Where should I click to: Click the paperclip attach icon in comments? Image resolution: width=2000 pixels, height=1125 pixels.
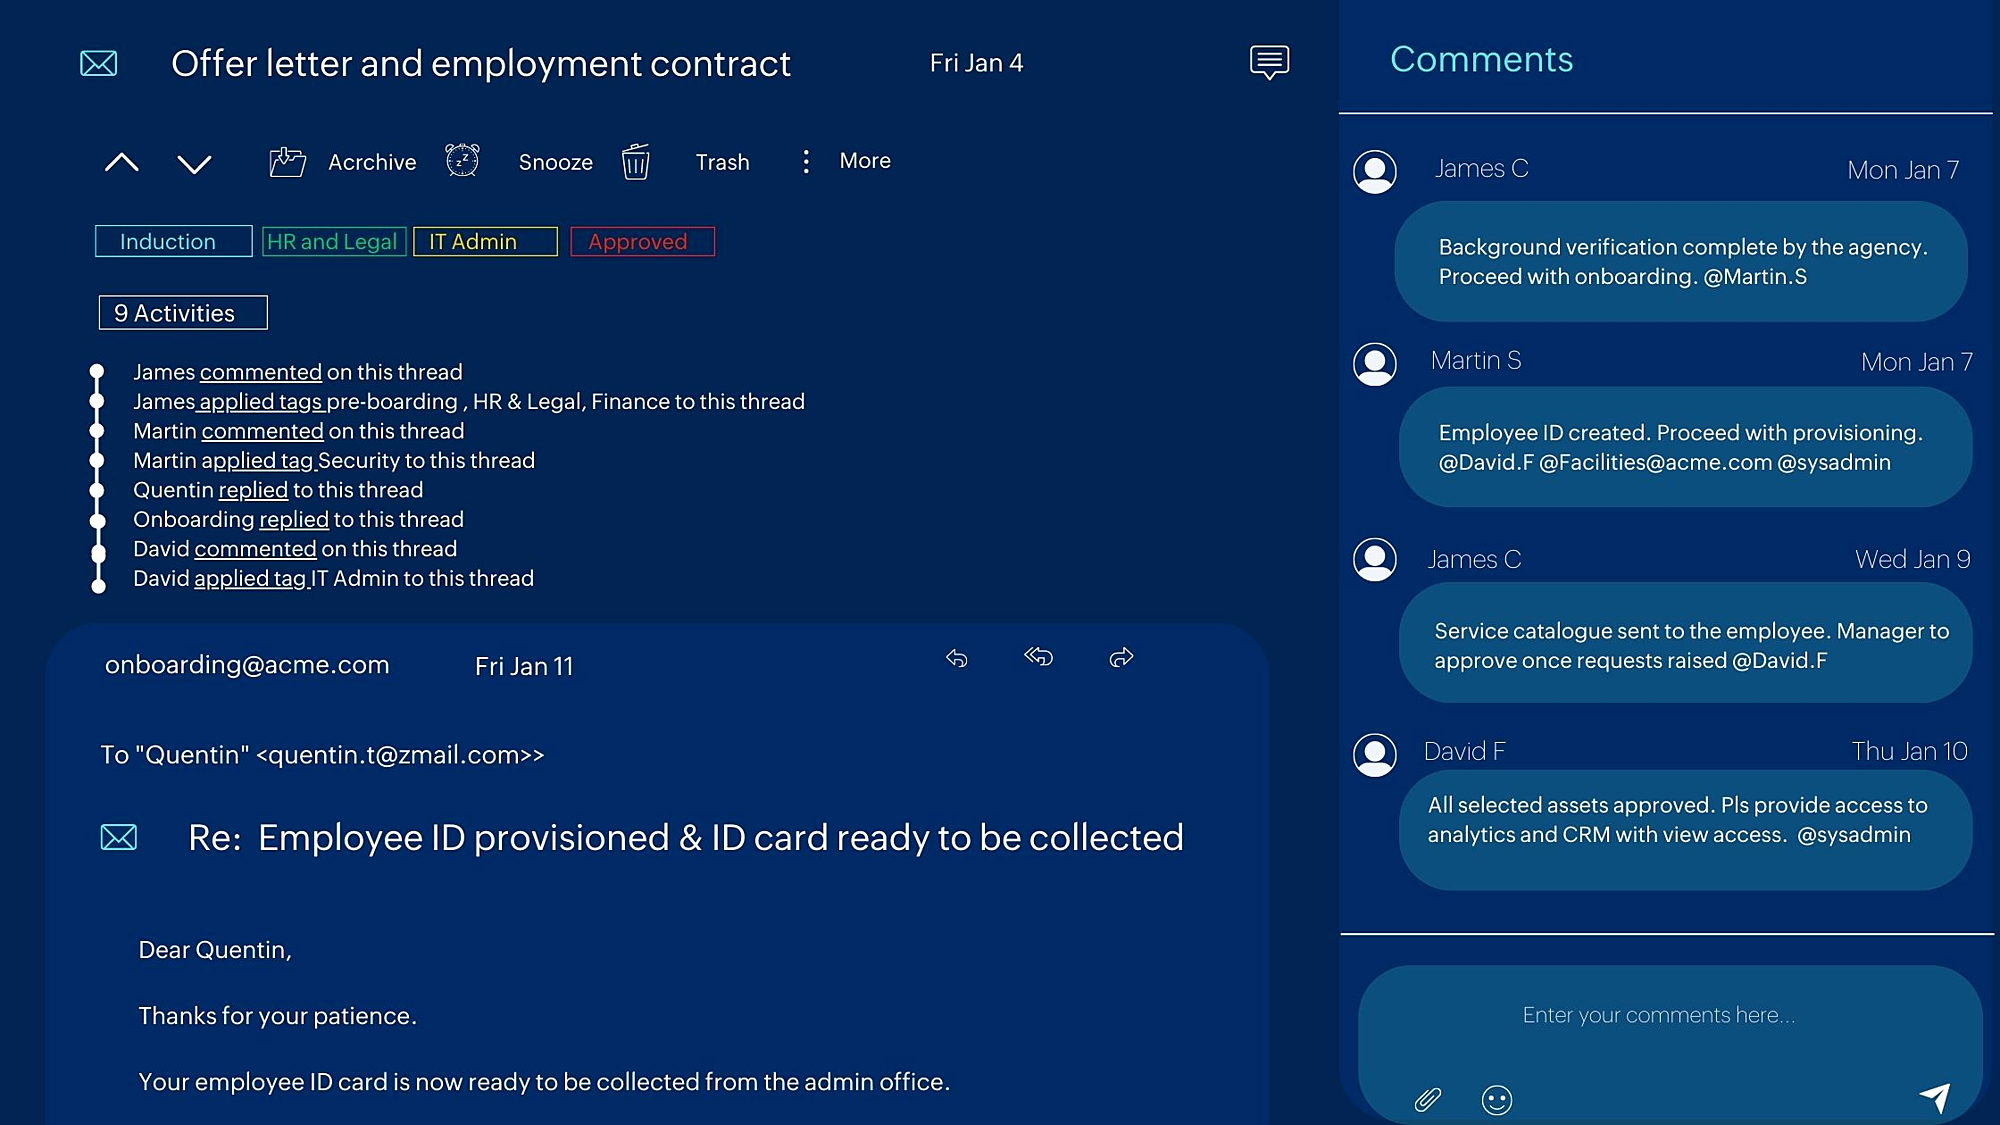1428,1100
